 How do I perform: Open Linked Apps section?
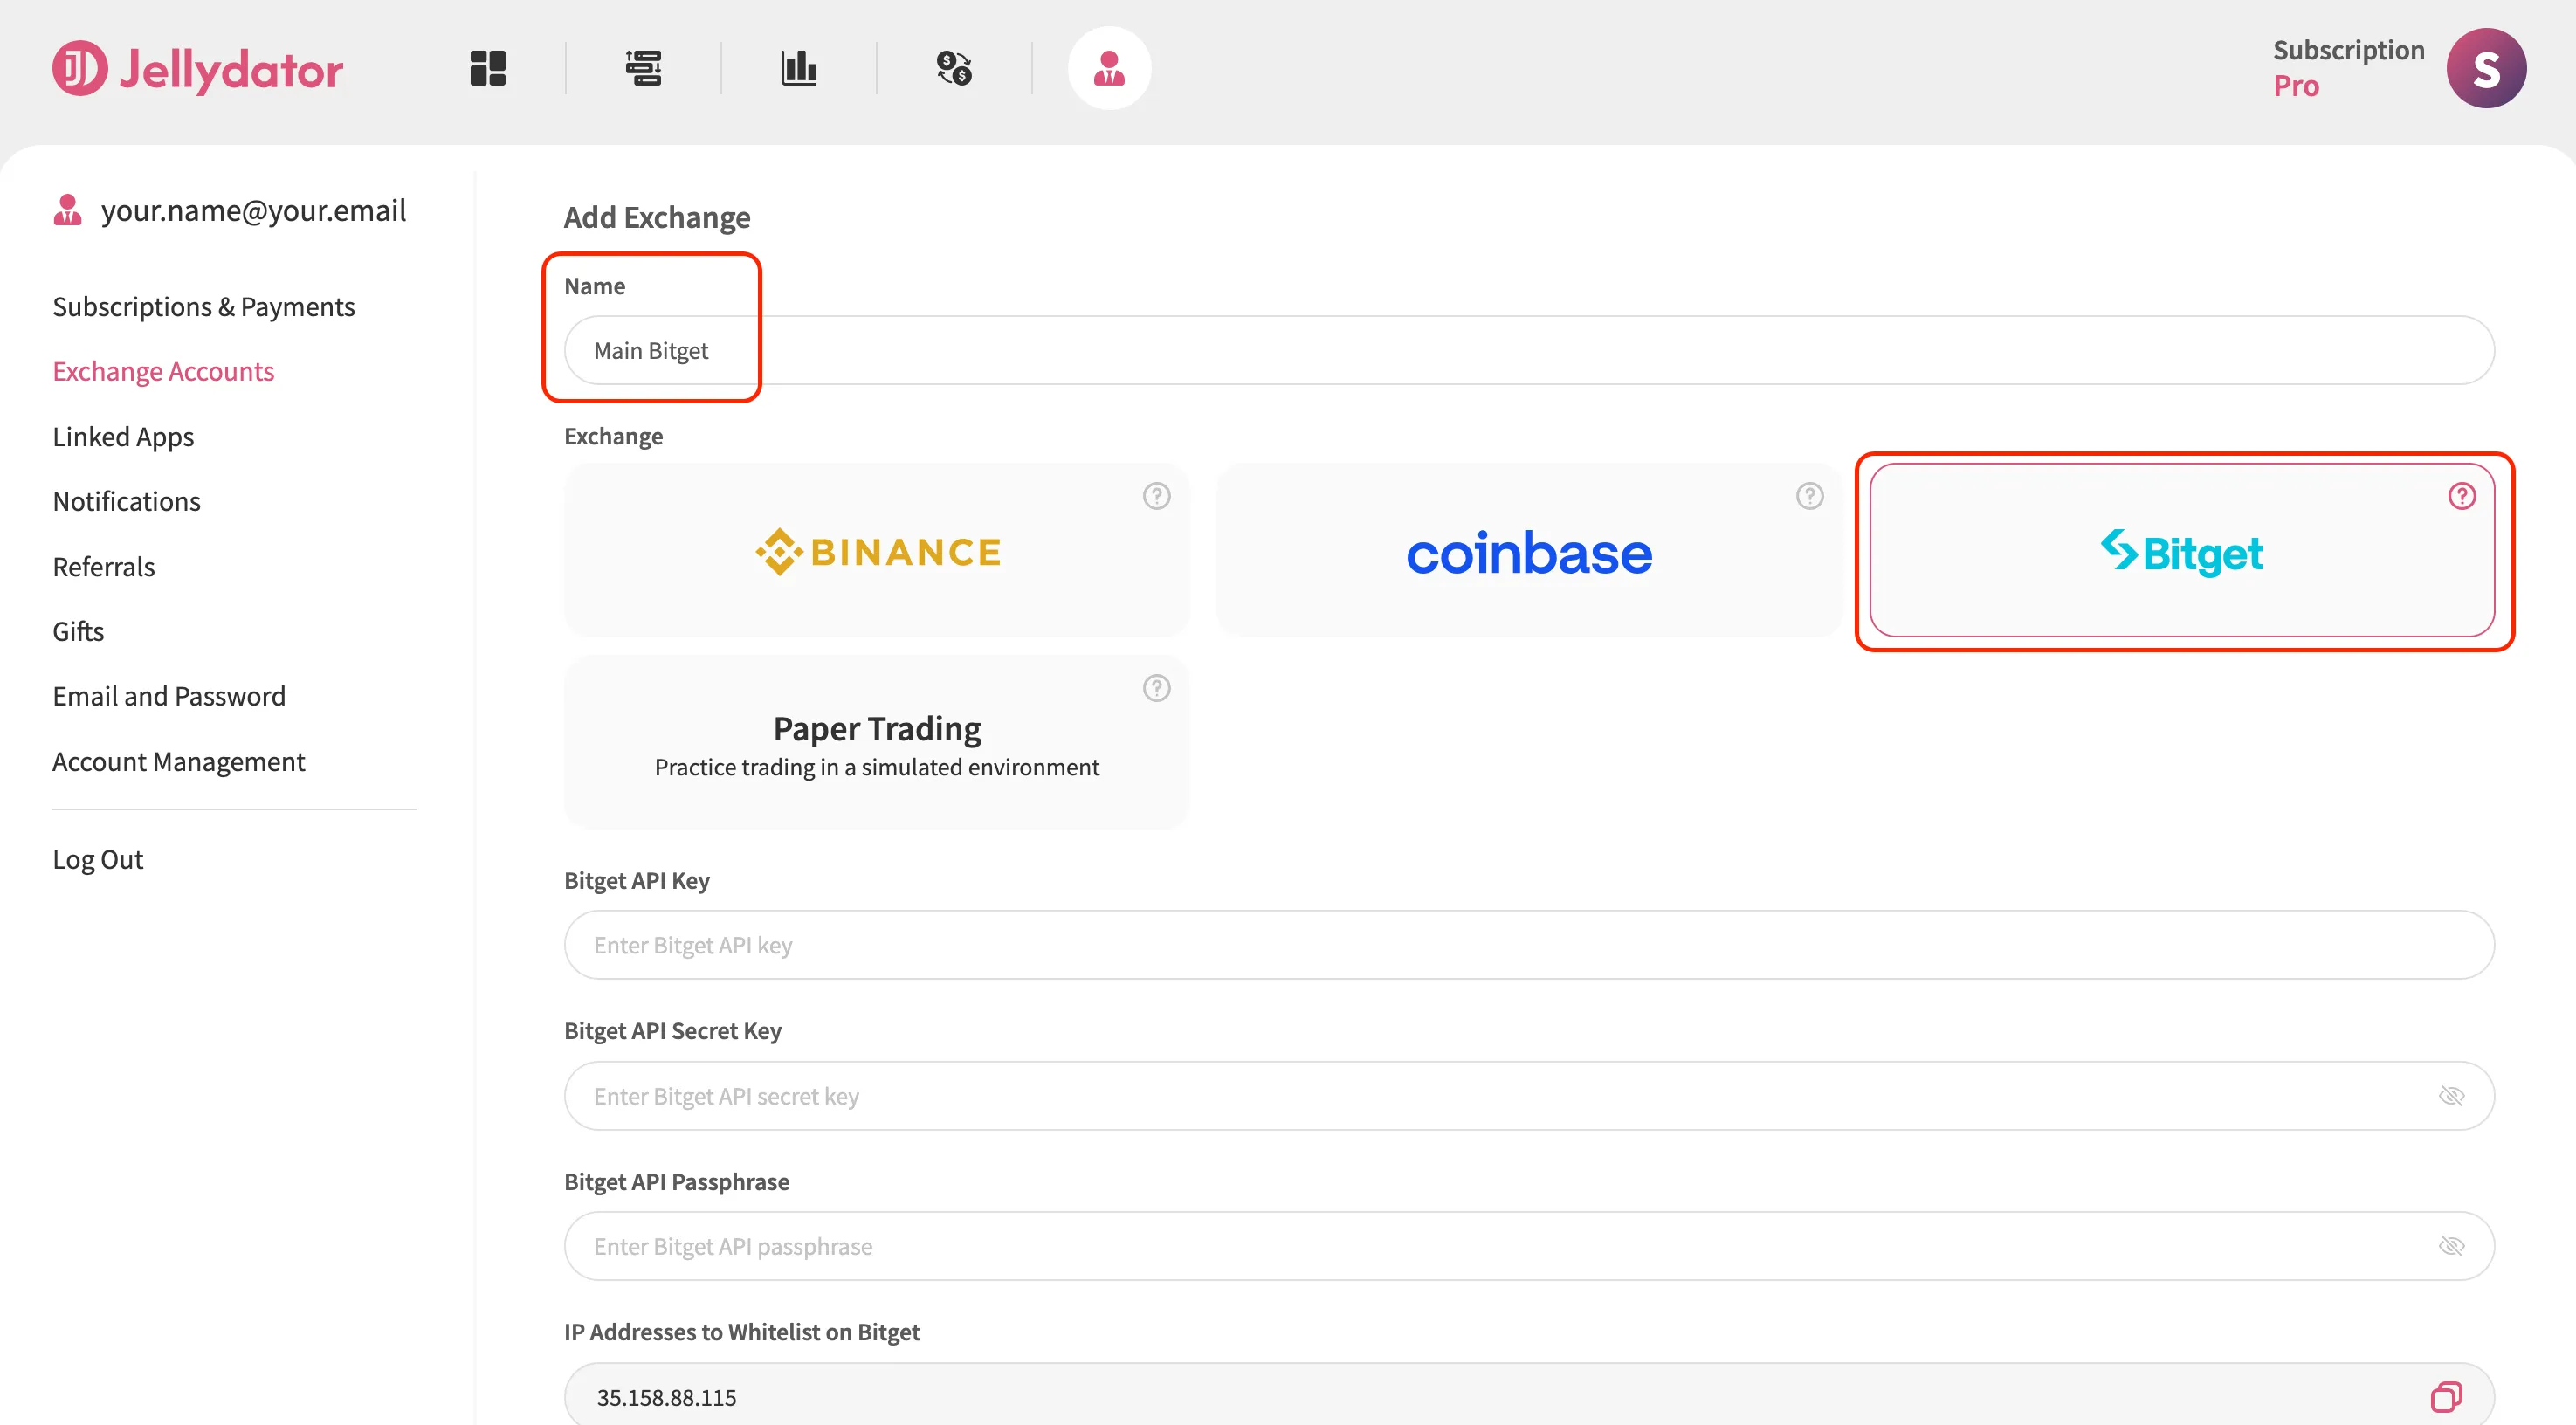123,436
